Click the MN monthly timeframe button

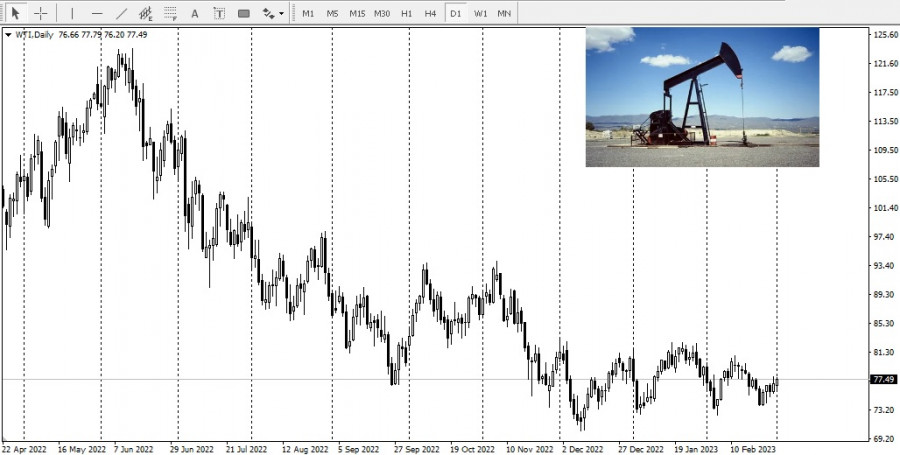504,13
